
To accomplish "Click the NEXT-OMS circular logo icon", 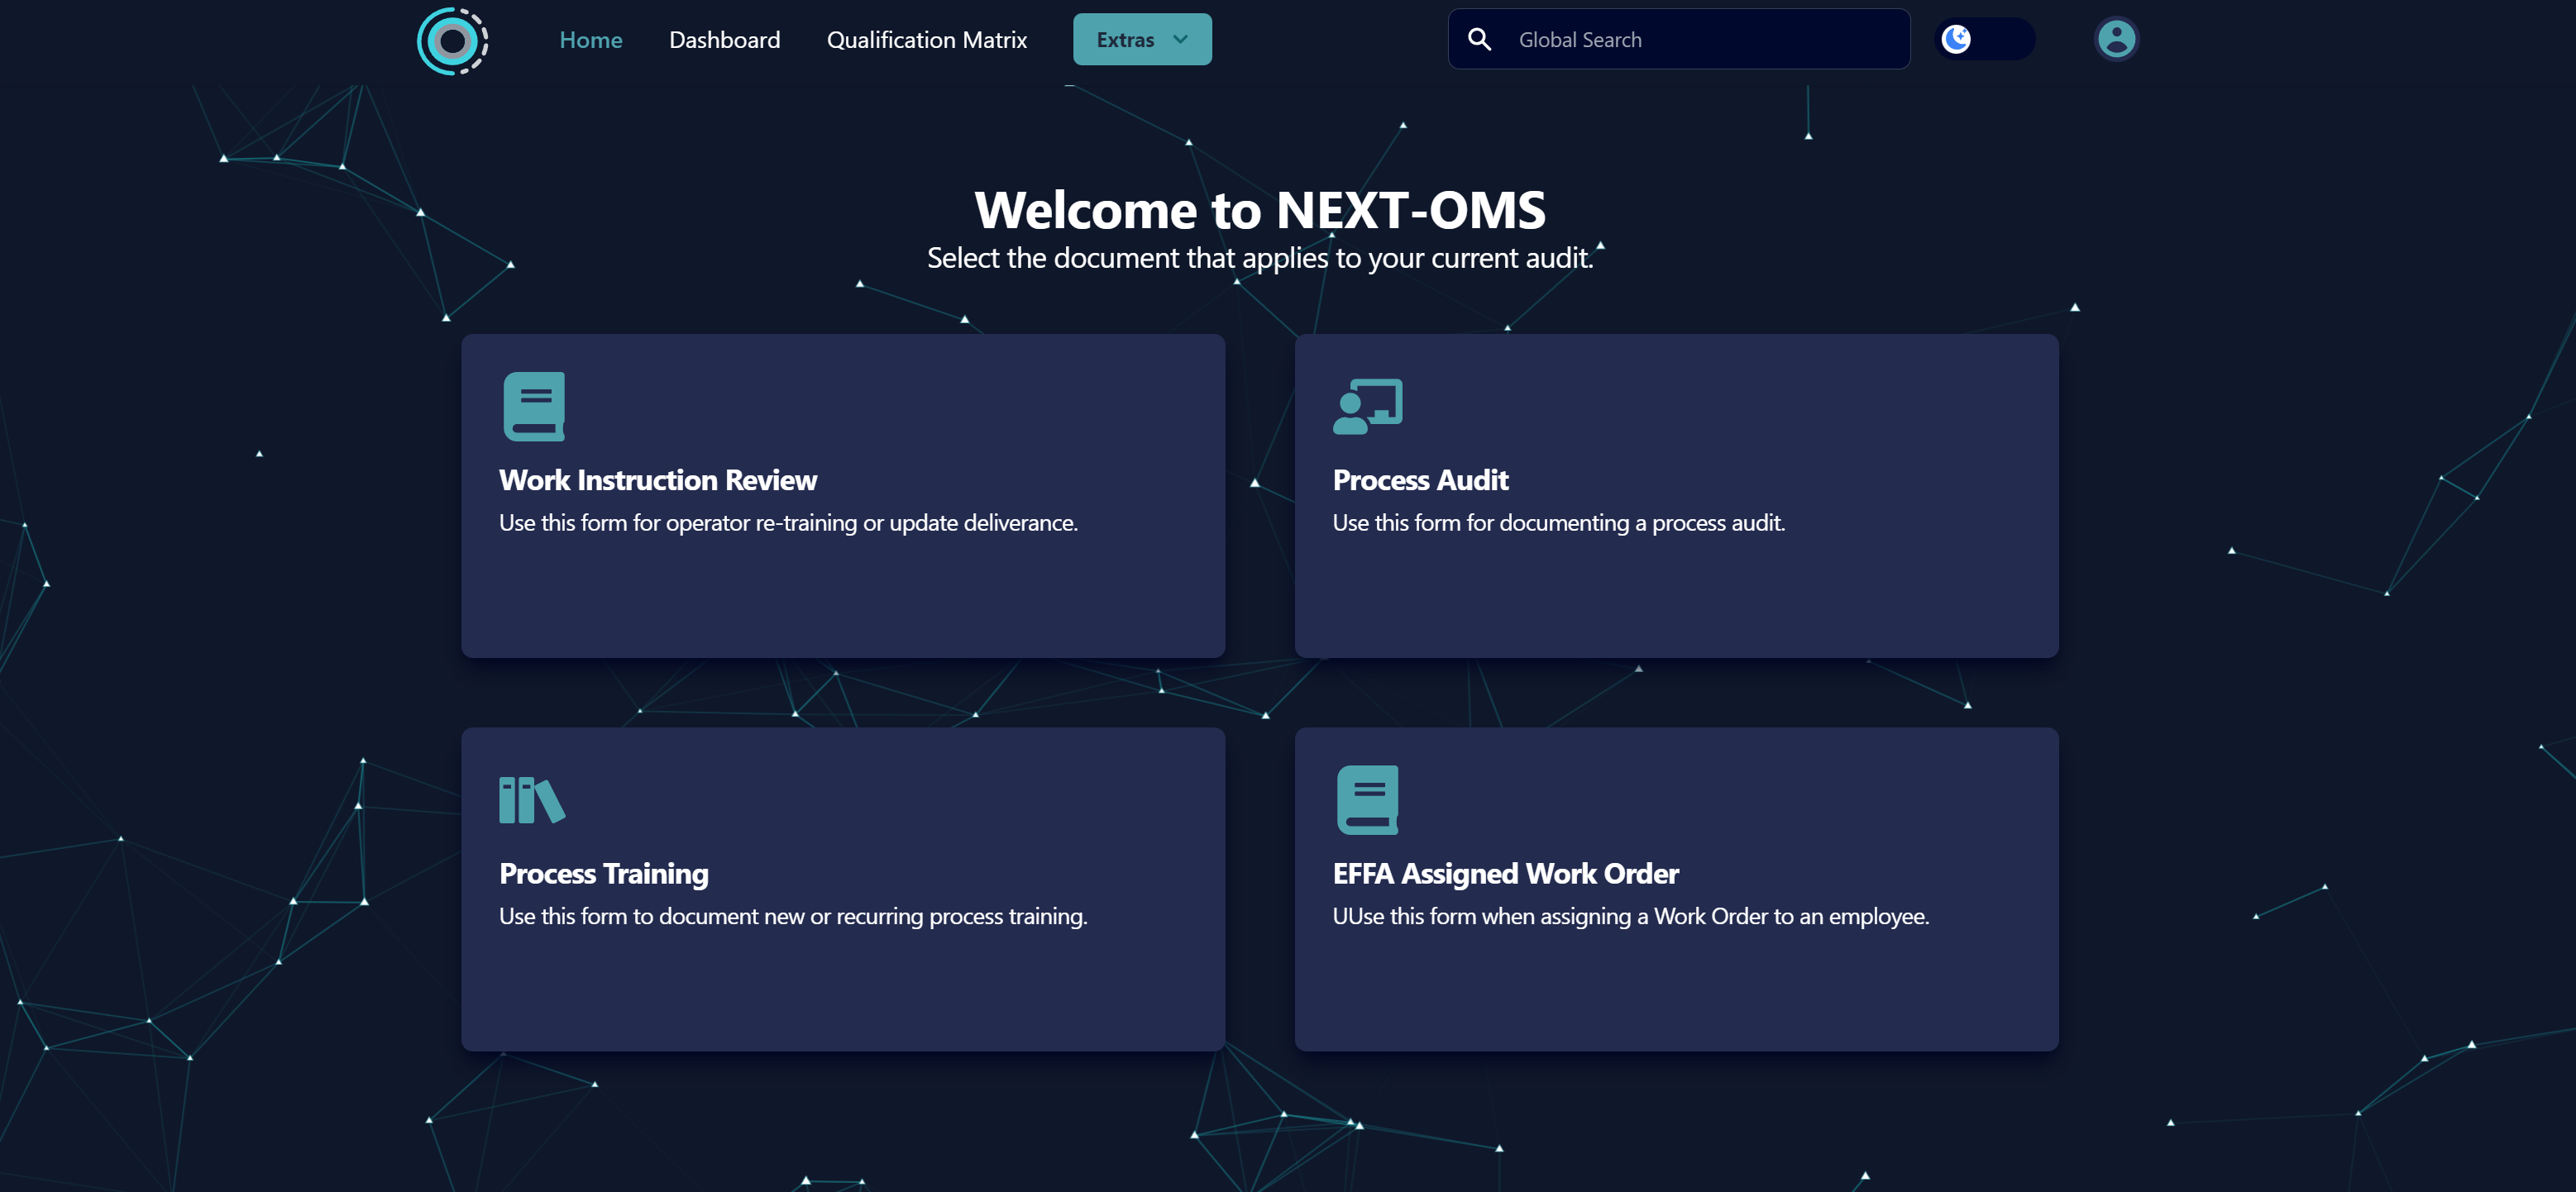I will coord(452,41).
